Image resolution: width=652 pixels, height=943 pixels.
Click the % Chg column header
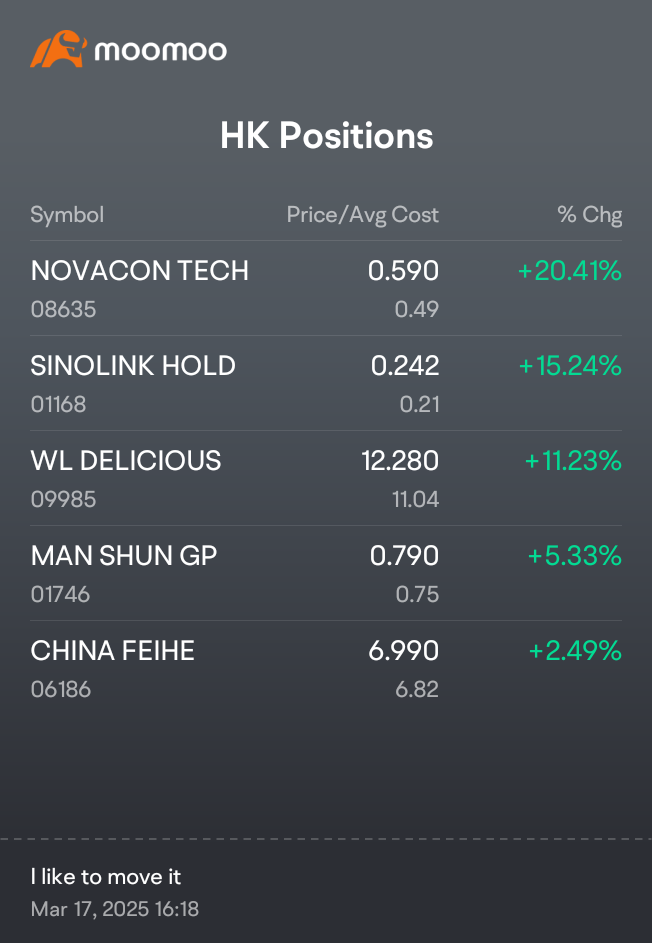click(589, 215)
